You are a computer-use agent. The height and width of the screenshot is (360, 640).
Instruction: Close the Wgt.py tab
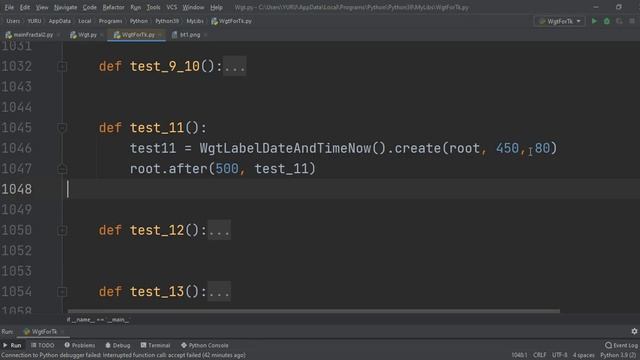tap(102, 35)
